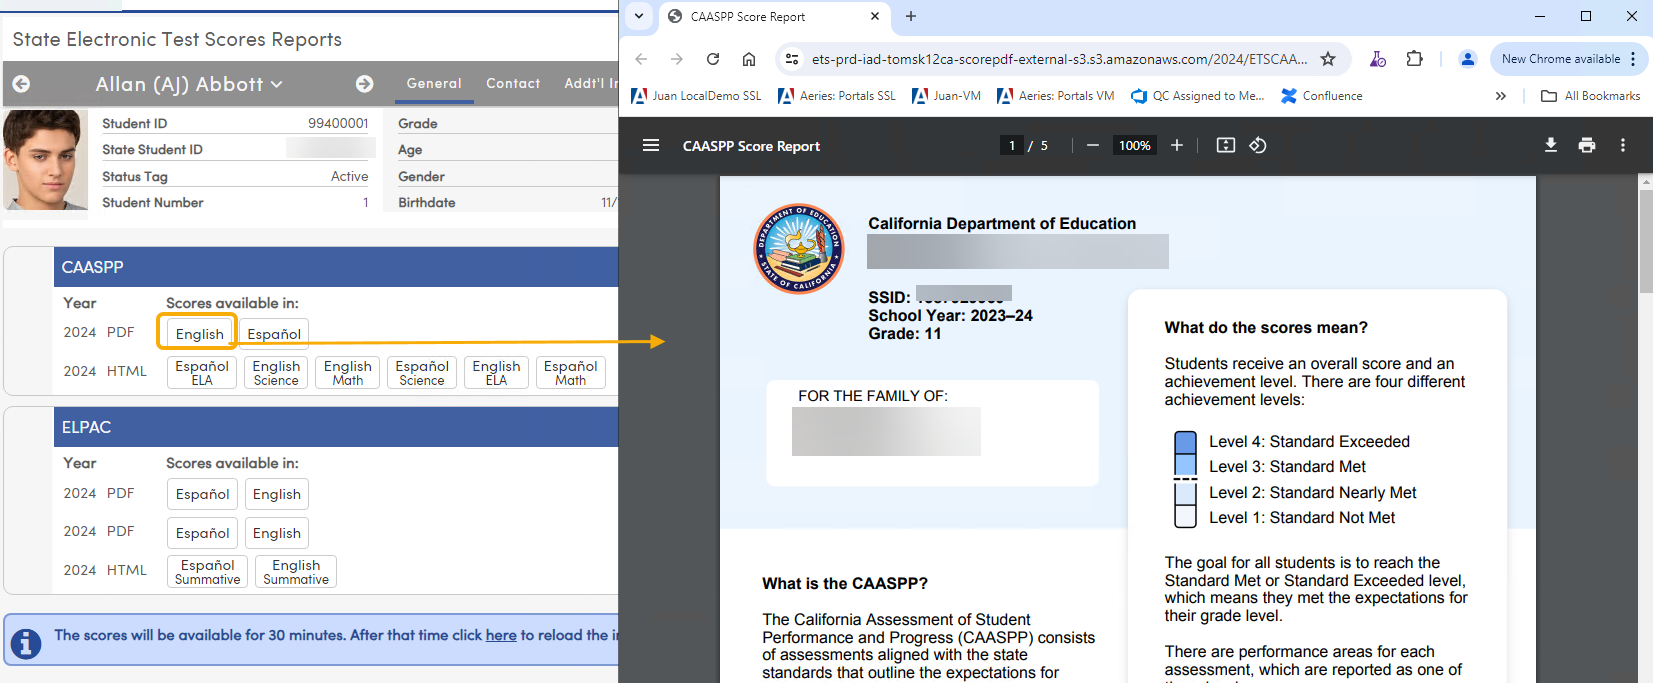Click the 'here' link to reload scores

[501, 635]
